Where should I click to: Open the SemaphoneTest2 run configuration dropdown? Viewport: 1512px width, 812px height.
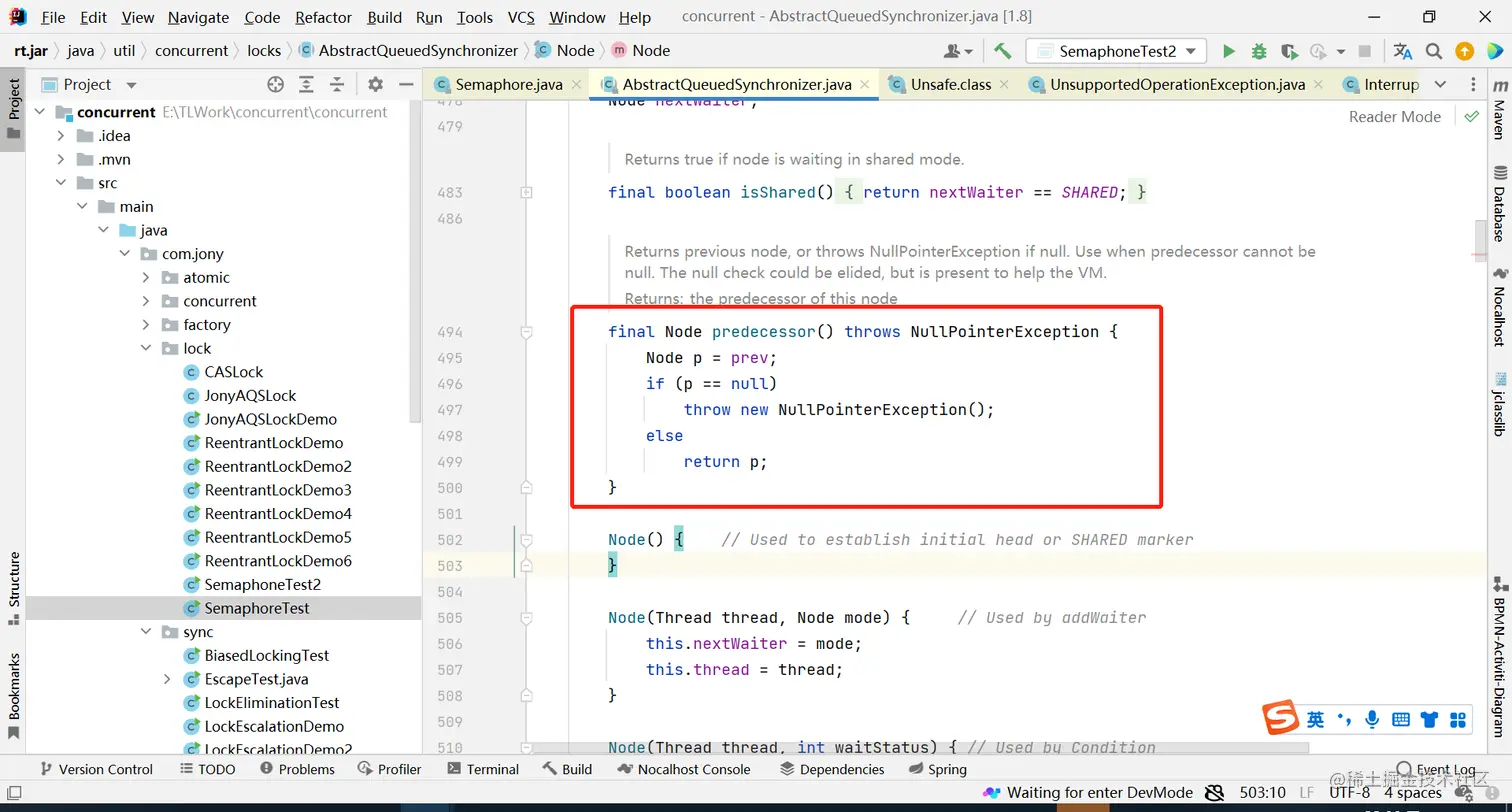[x=1116, y=51]
